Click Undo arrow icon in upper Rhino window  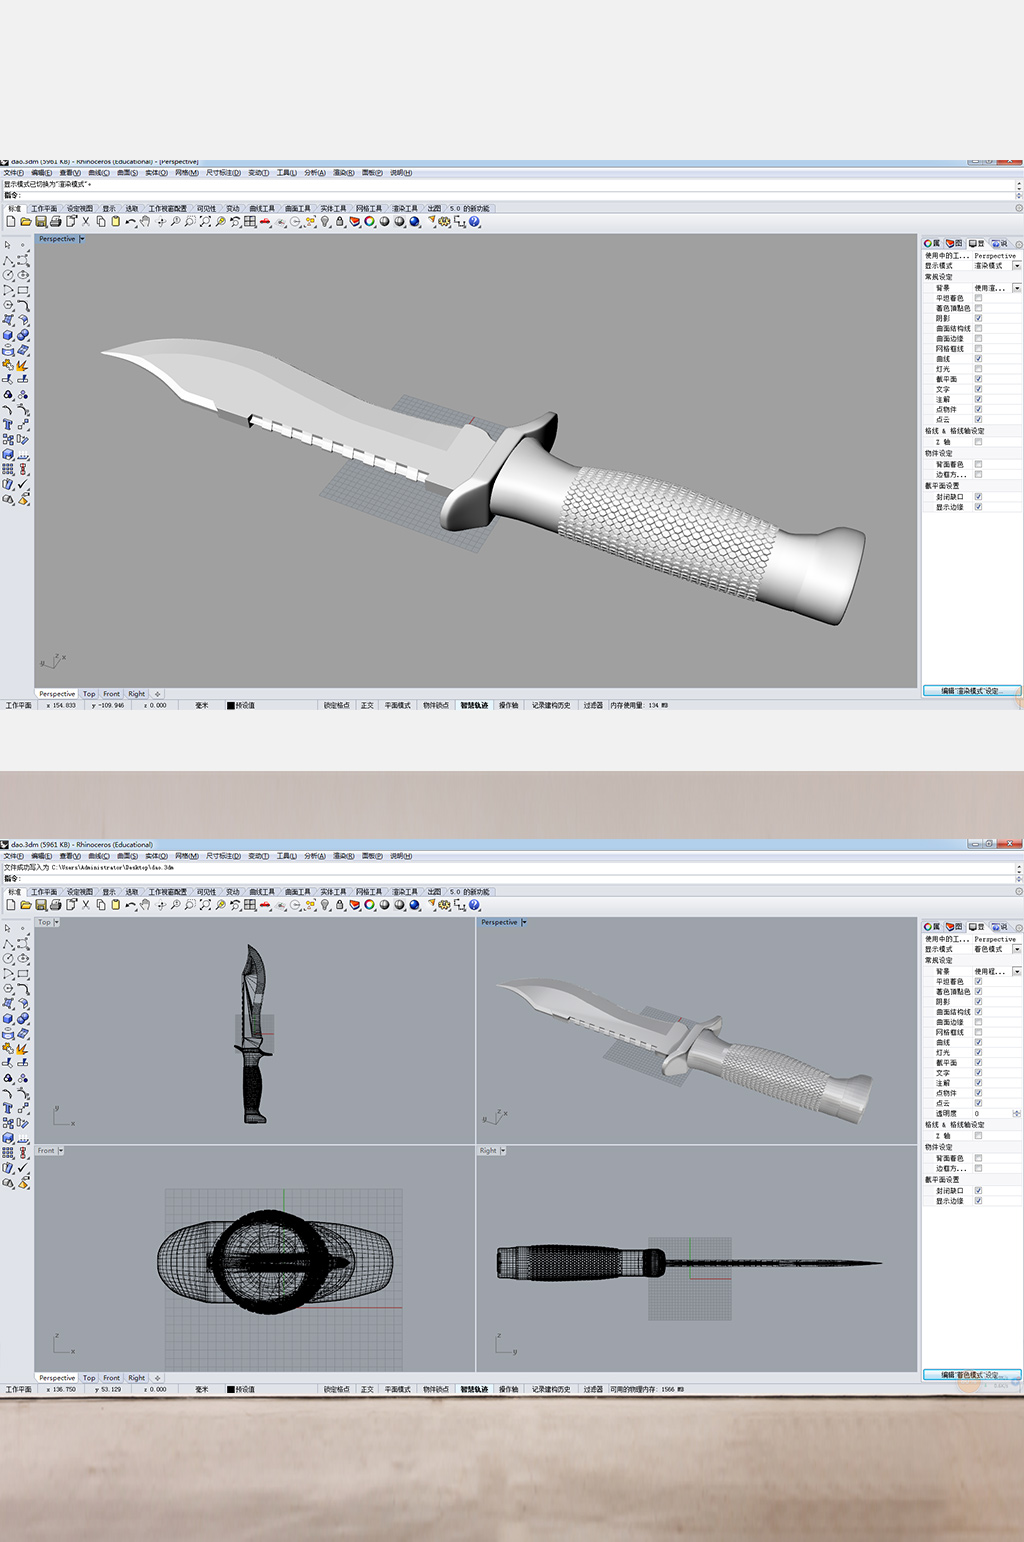[x=131, y=222]
